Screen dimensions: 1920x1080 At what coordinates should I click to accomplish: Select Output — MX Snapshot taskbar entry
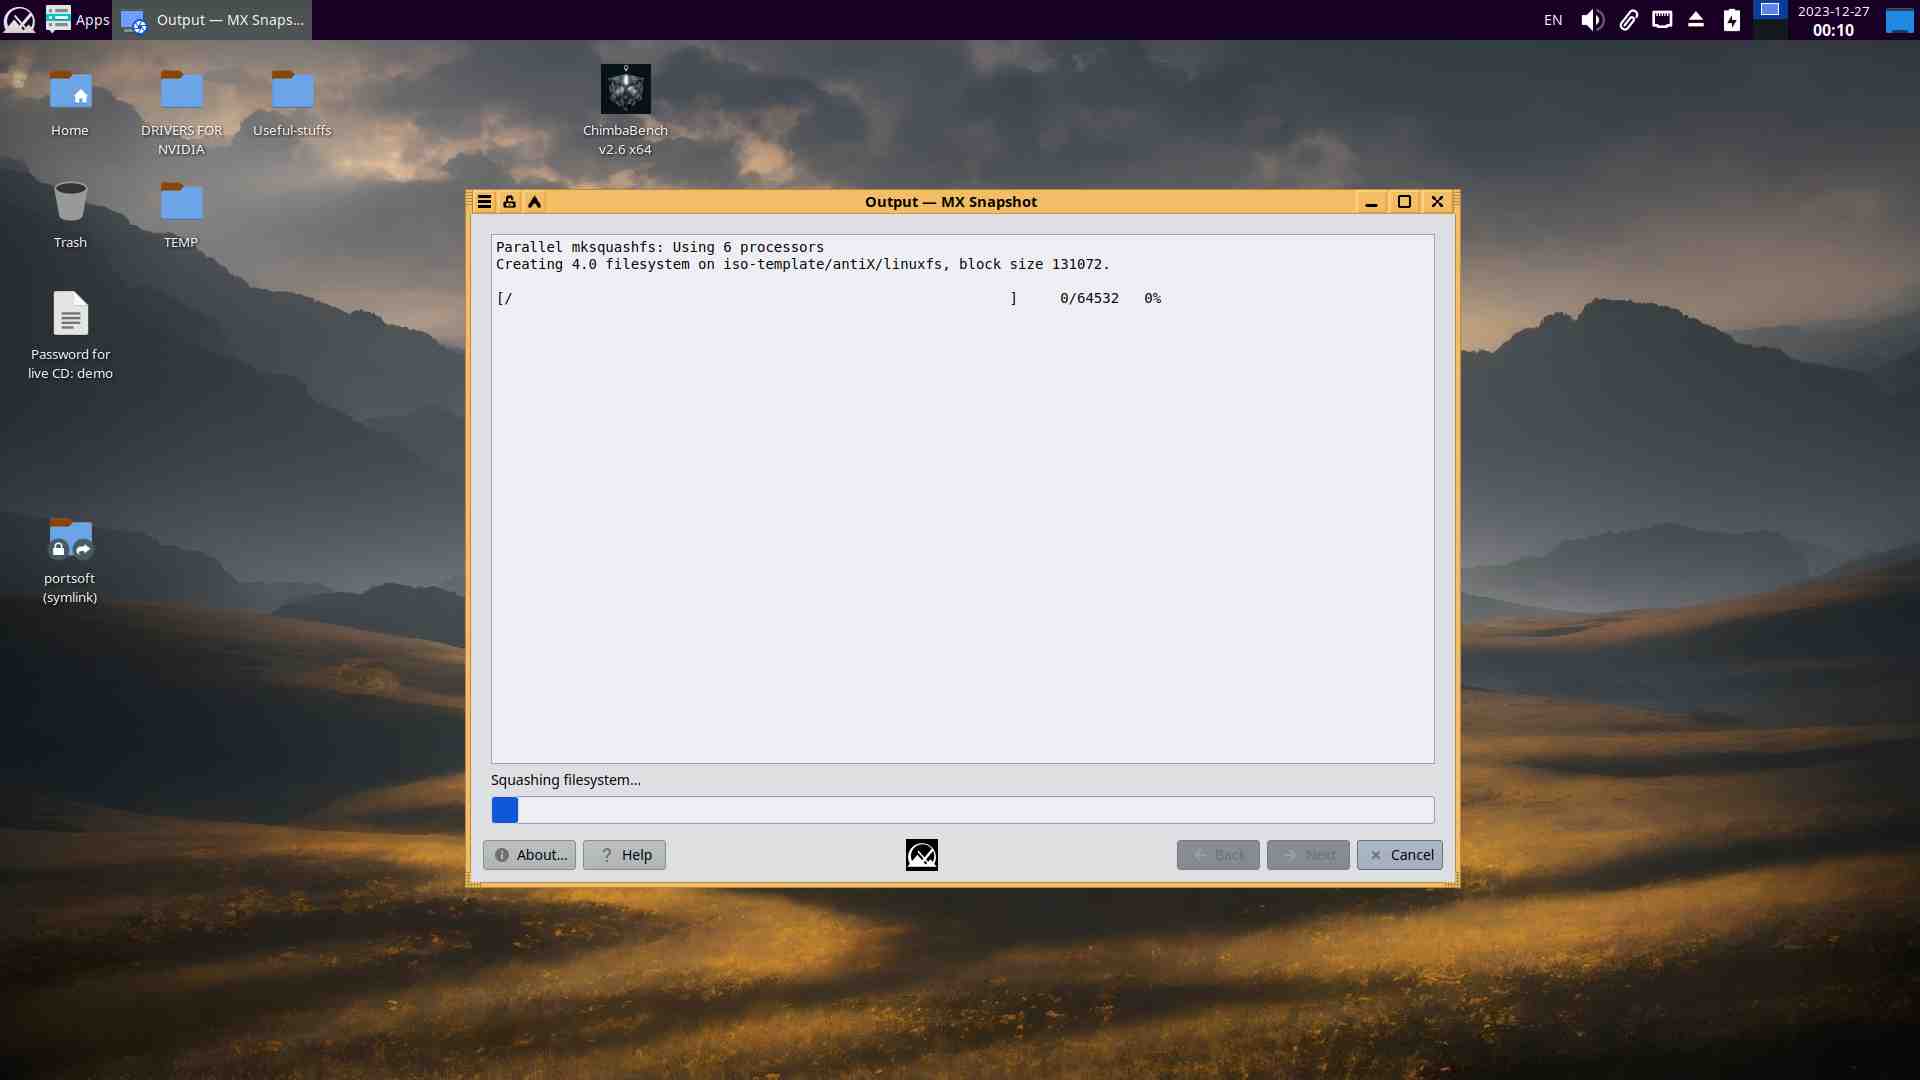213,19
